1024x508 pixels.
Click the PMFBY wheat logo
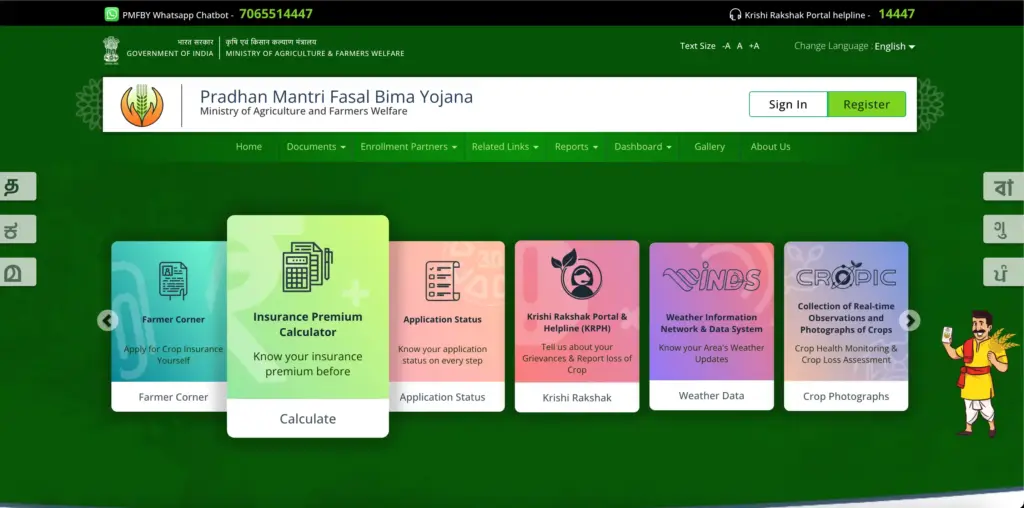pos(142,105)
